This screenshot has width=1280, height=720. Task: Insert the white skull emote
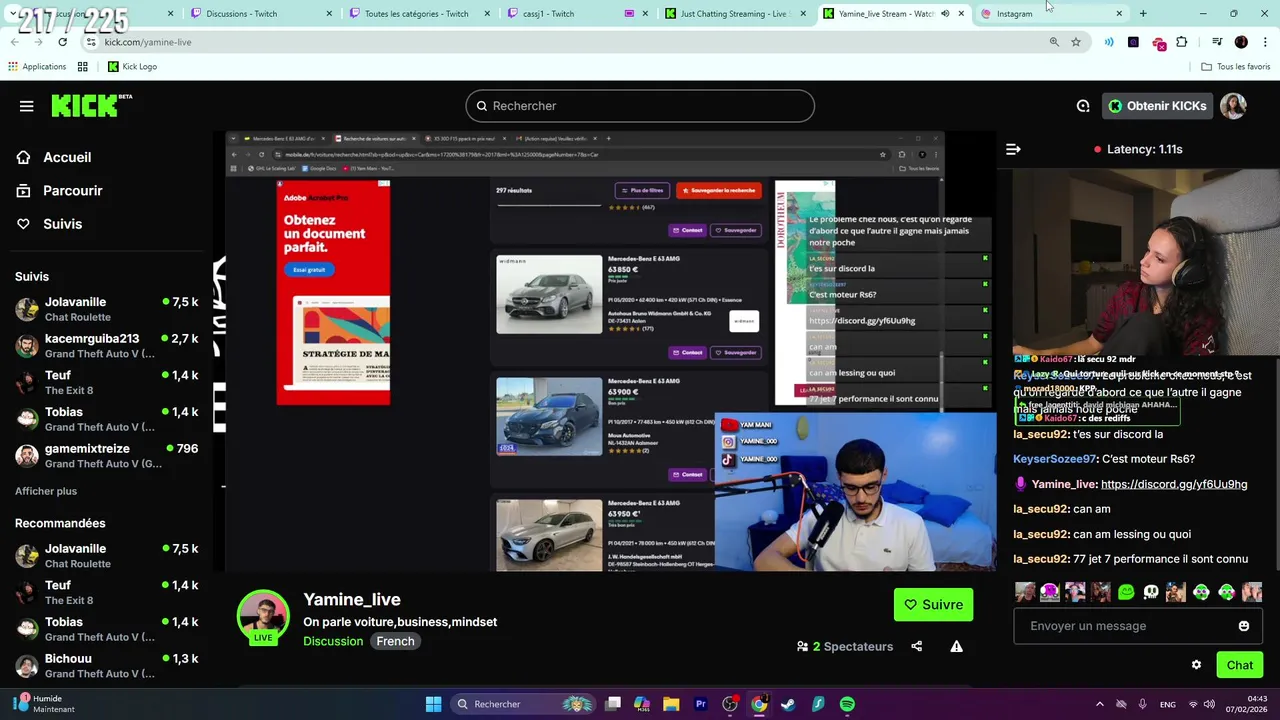1151,592
